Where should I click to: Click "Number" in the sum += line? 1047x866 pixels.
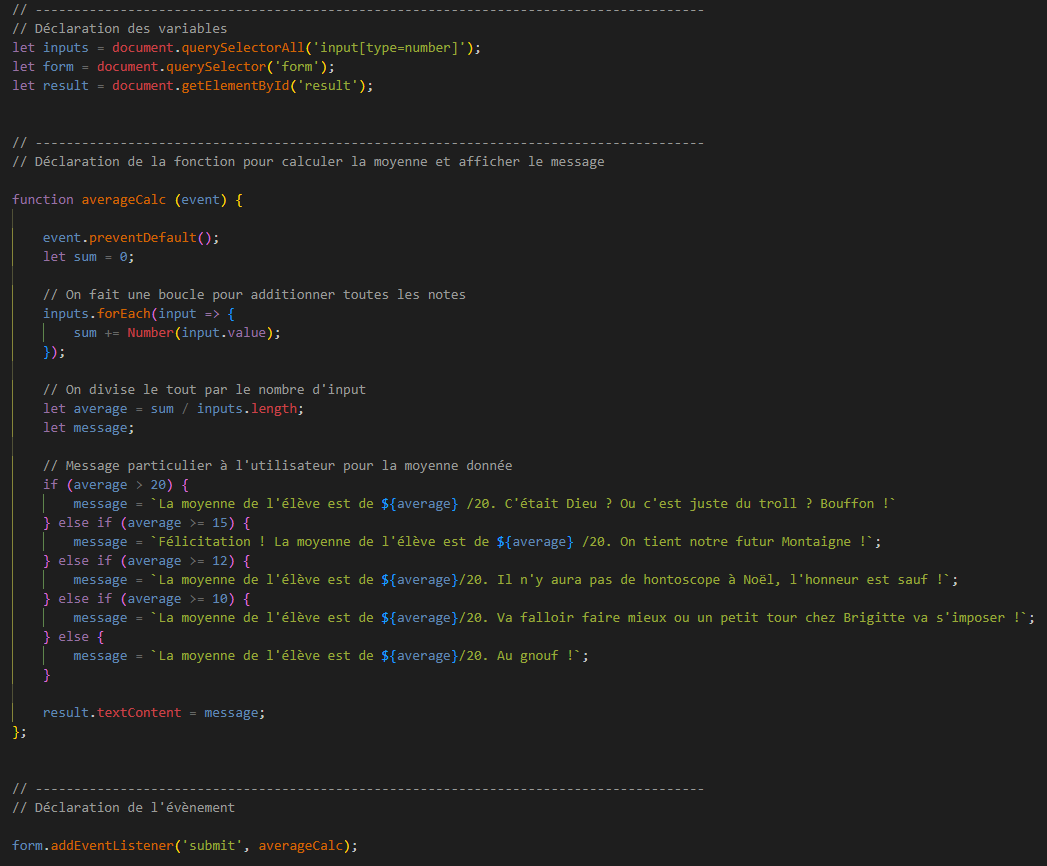pyautogui.click(x=150, y=333)
